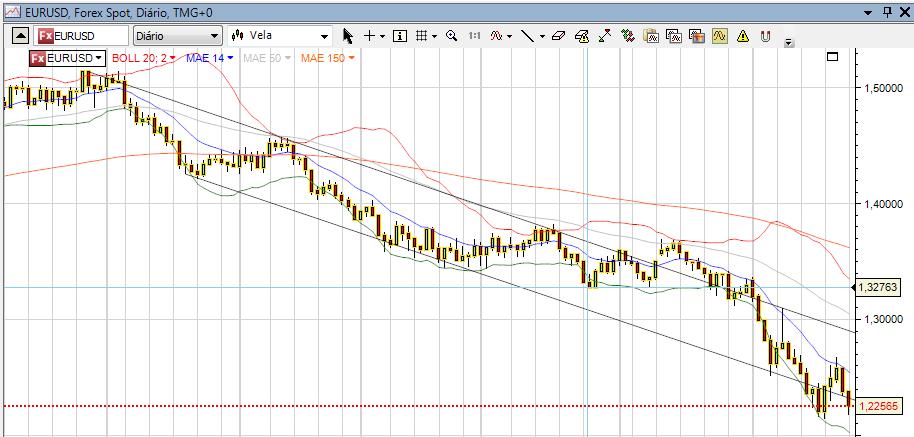
Task: Click the 1,40000 axis label
Action: point(883,203)
